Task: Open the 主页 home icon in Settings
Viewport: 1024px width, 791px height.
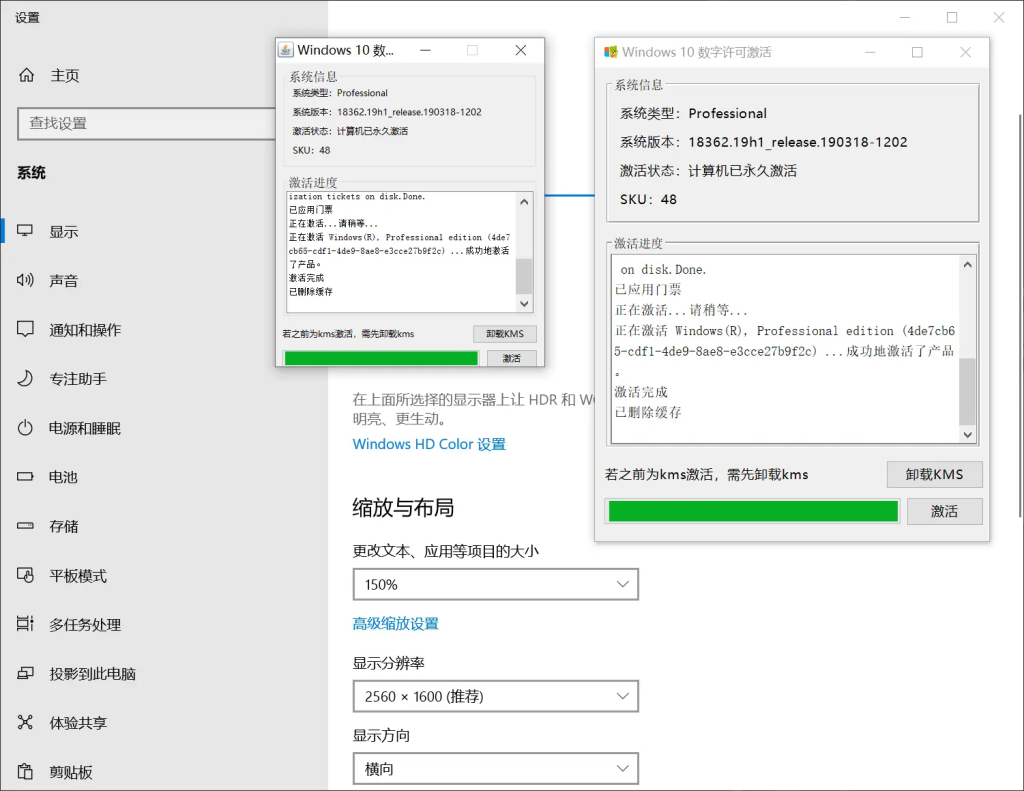Action: tap(26, 75)
